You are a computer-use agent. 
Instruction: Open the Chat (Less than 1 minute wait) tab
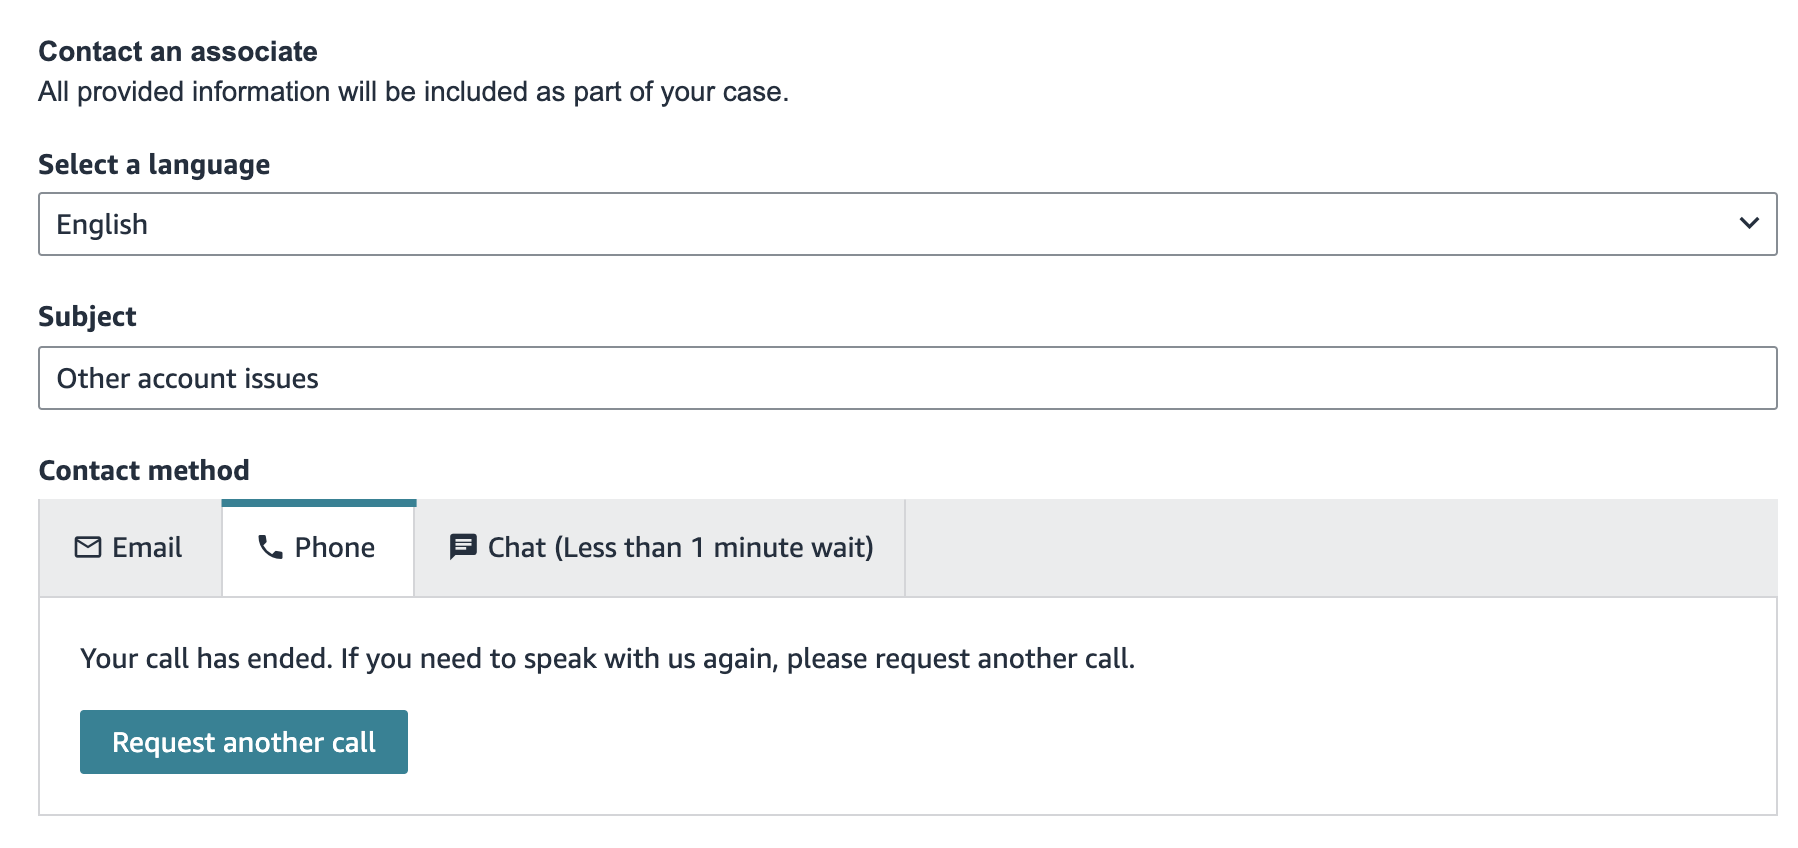[660, 548]
